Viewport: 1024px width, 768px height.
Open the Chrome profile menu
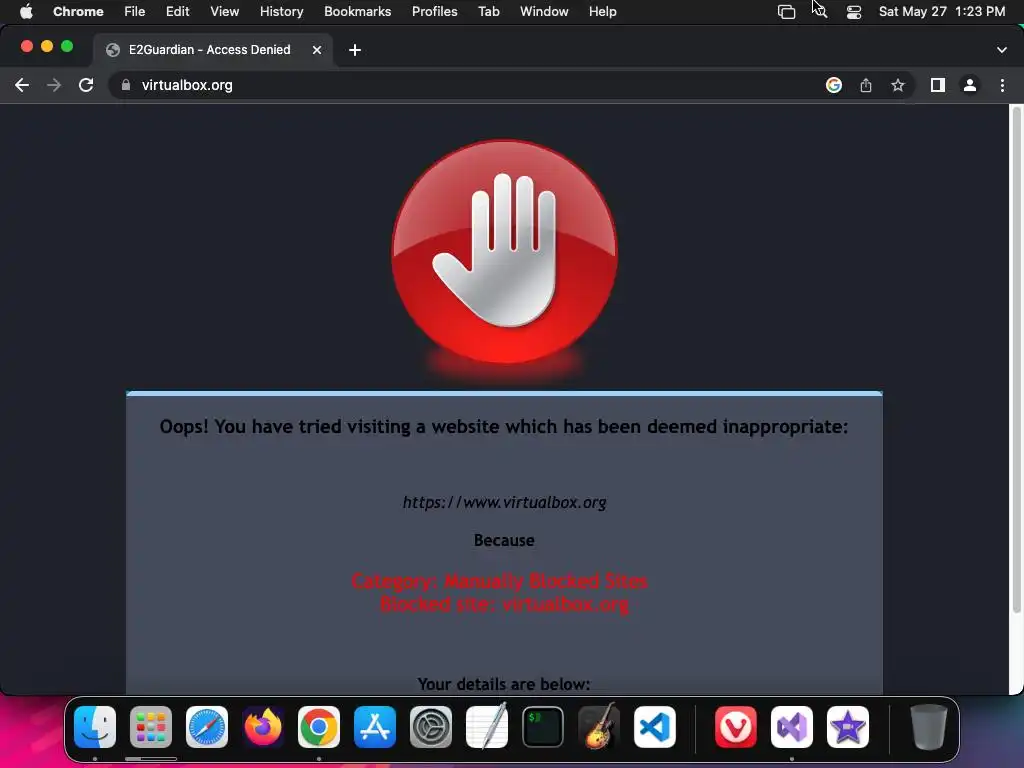point(970,85)
